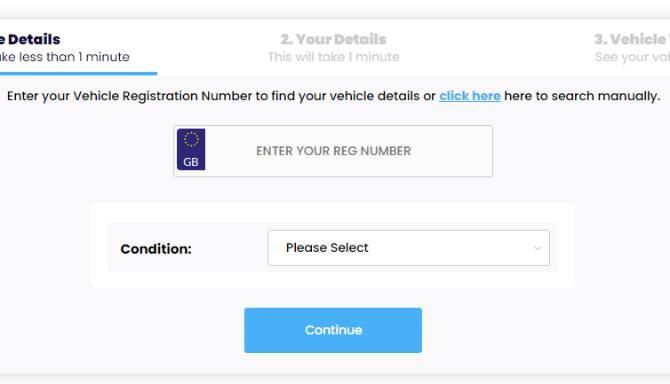Click the chevron arrow in Condition dropdown
This screenshot has height=384, width=670.
click(537, 248)
